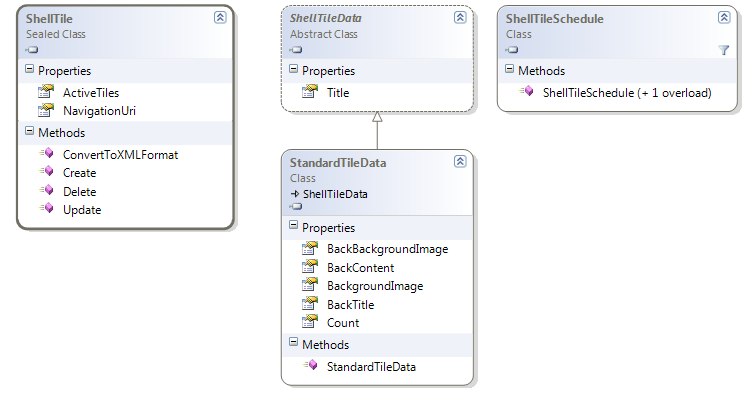Collapse the Properties section in ShellTileData
Image resolution: width=756 pixels, height=395 pixels.
(x=293, y=69)
